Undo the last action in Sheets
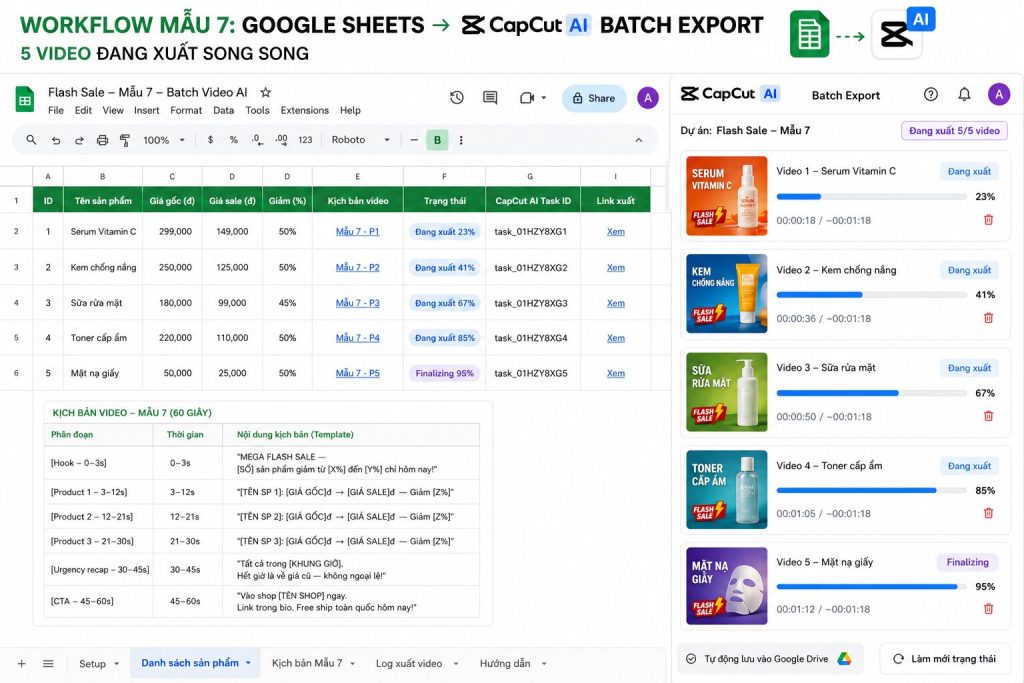Screen dimensions: 1024x683 [56, 140]
